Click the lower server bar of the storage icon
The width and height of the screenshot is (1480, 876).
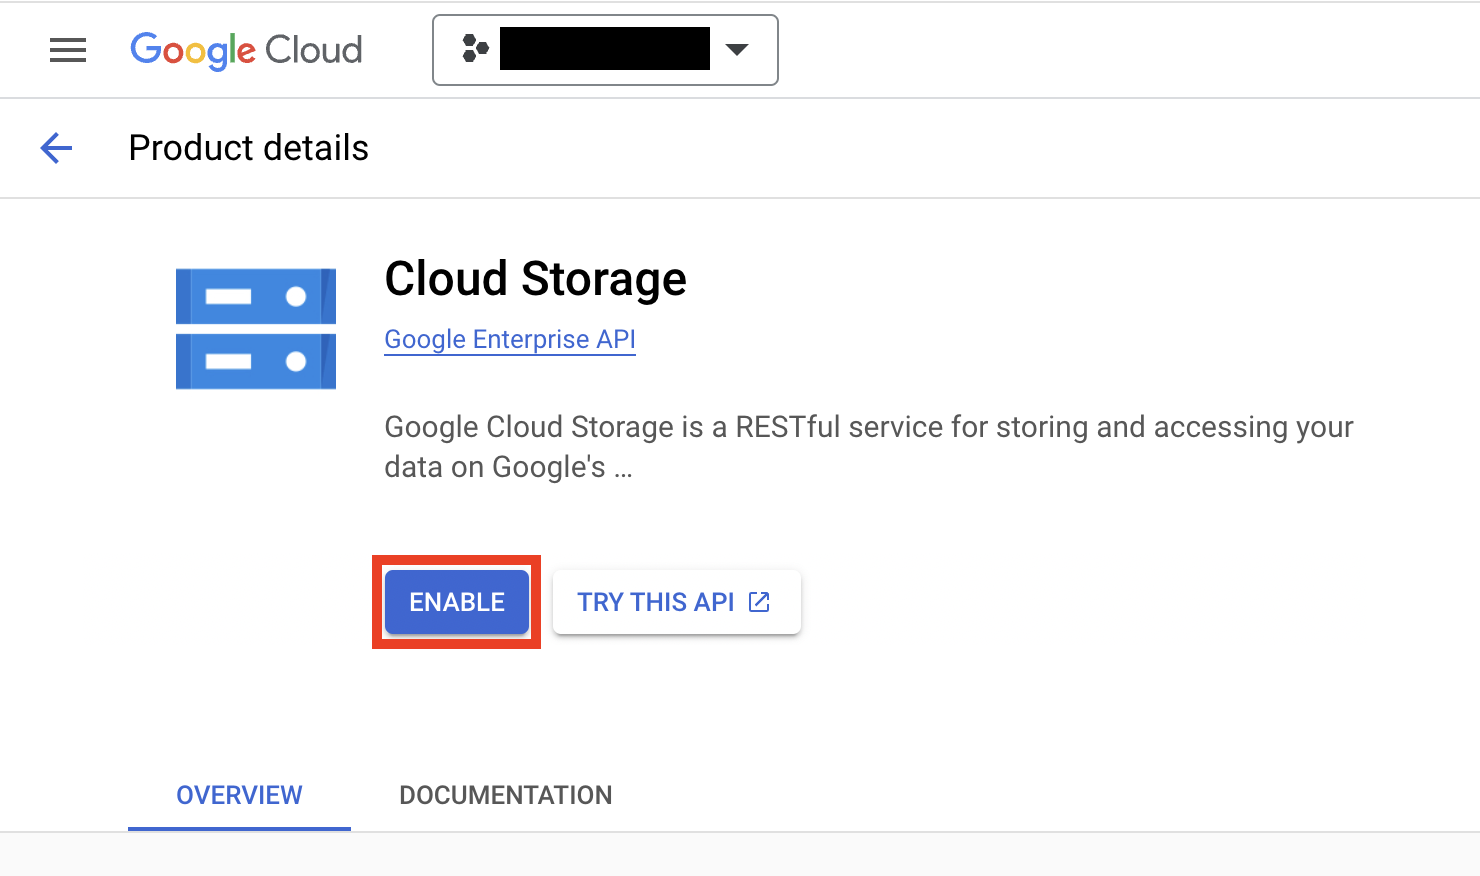tap(256, 361)
